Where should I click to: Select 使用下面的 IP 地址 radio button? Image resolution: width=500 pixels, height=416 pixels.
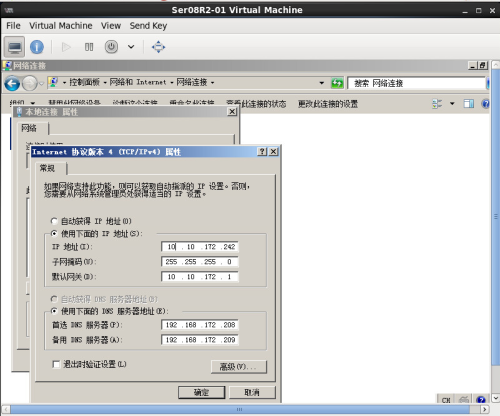(x=54, y=234)
